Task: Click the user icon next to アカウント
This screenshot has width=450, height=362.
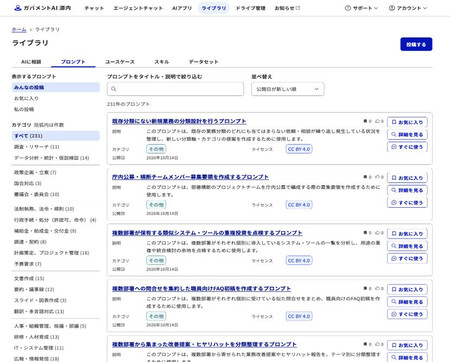Action: pos(392,8)
